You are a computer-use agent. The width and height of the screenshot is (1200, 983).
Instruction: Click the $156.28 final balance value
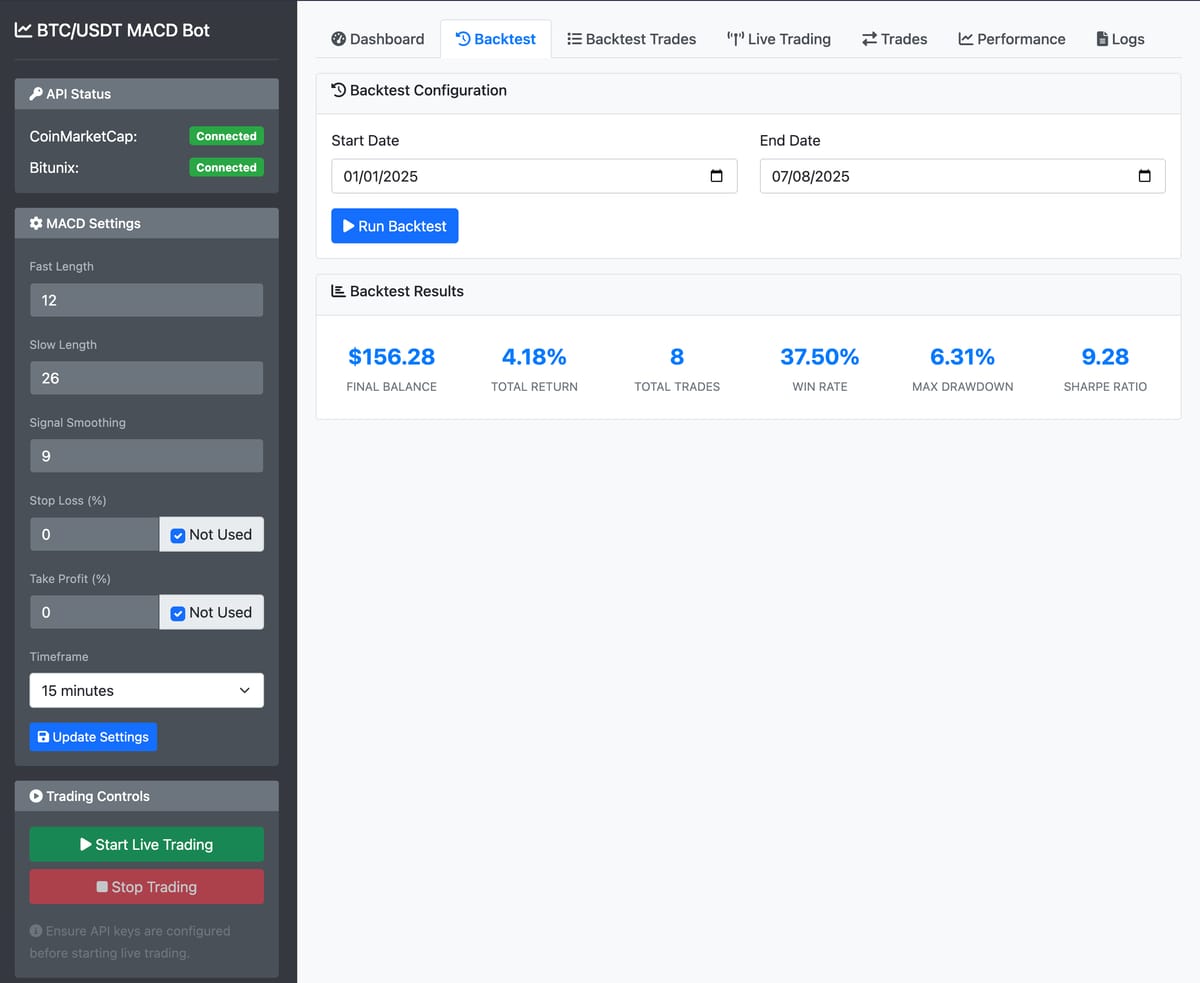(391, 357)
